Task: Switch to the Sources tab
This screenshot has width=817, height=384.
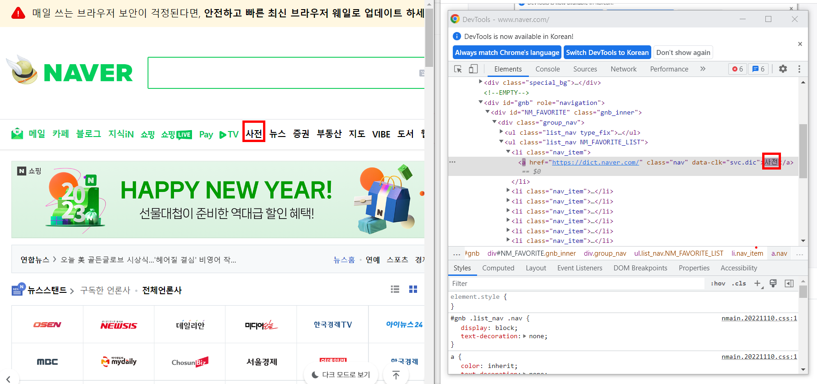Action: (585, 69)
